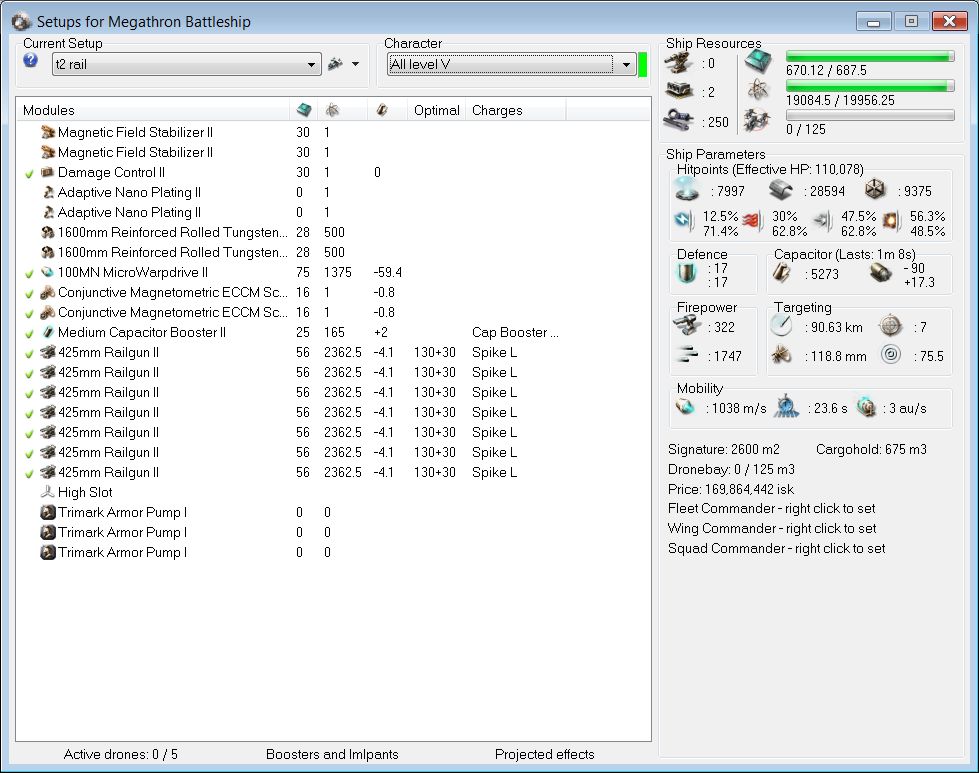This screenshot has height=773, width=979.
Task: Click the volley damage icon showing 1747
Action: click(687, 355)
